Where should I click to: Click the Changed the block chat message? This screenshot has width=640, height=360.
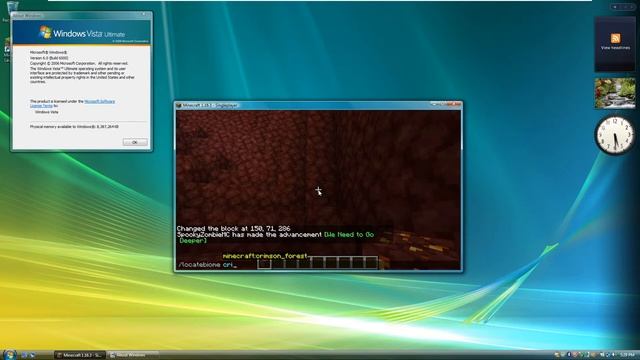coord(233,229)
